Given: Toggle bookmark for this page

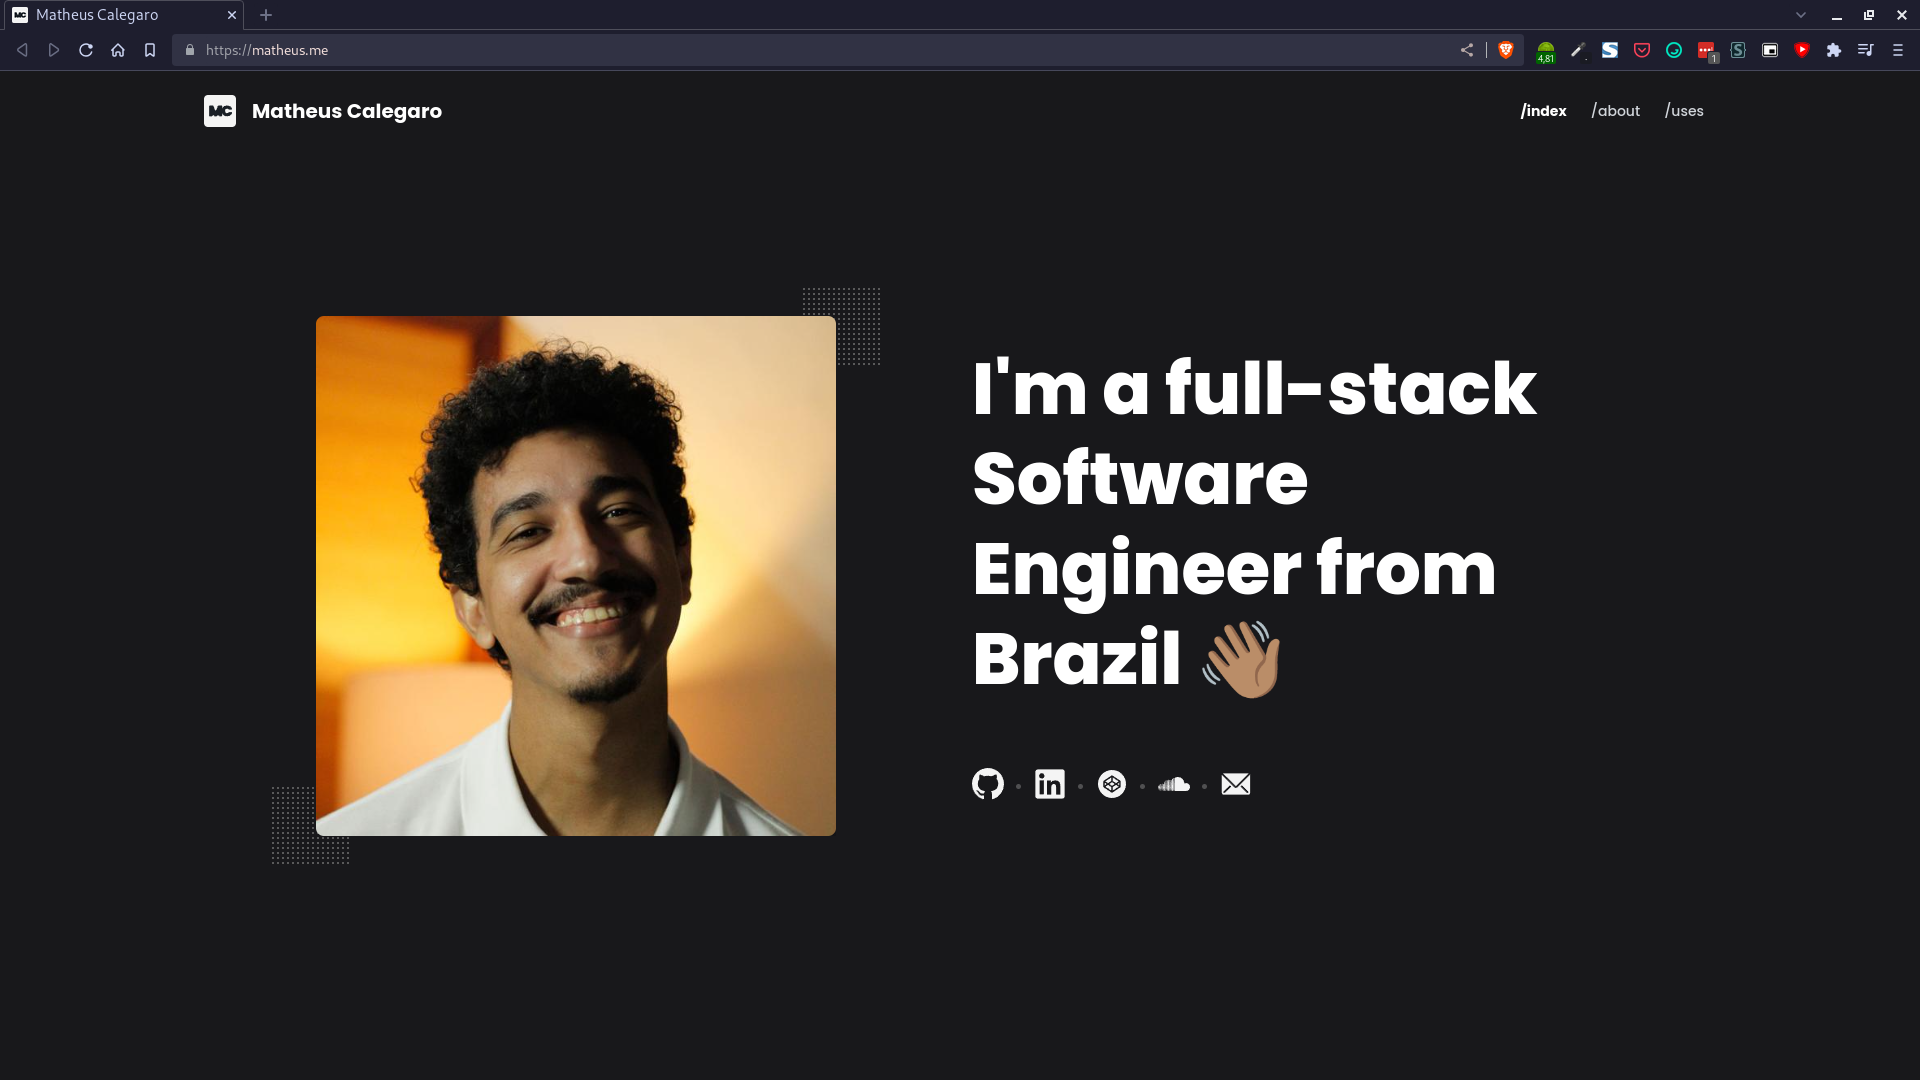Looking at the screenshot, I should click(x=150, y=50).
